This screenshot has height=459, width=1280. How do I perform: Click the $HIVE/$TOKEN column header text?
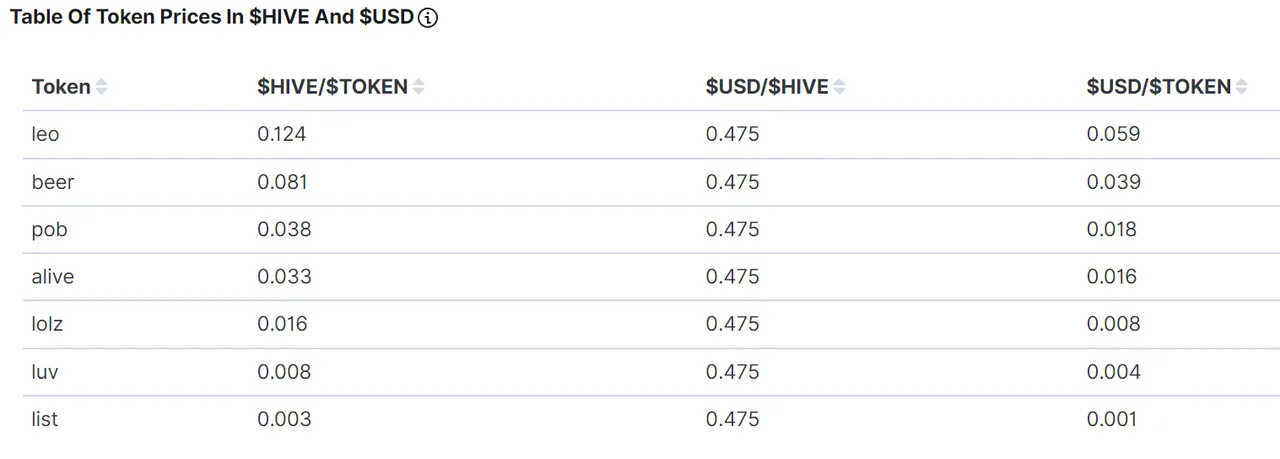[332, 87]
